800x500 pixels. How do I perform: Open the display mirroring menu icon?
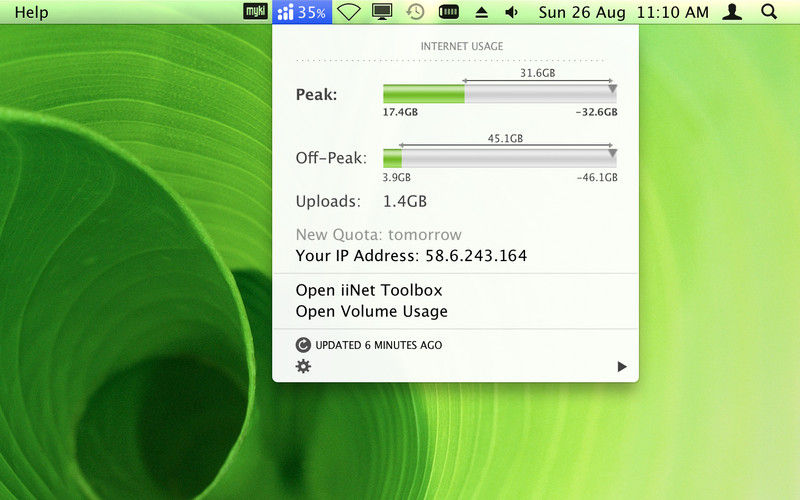pos(382,12)
